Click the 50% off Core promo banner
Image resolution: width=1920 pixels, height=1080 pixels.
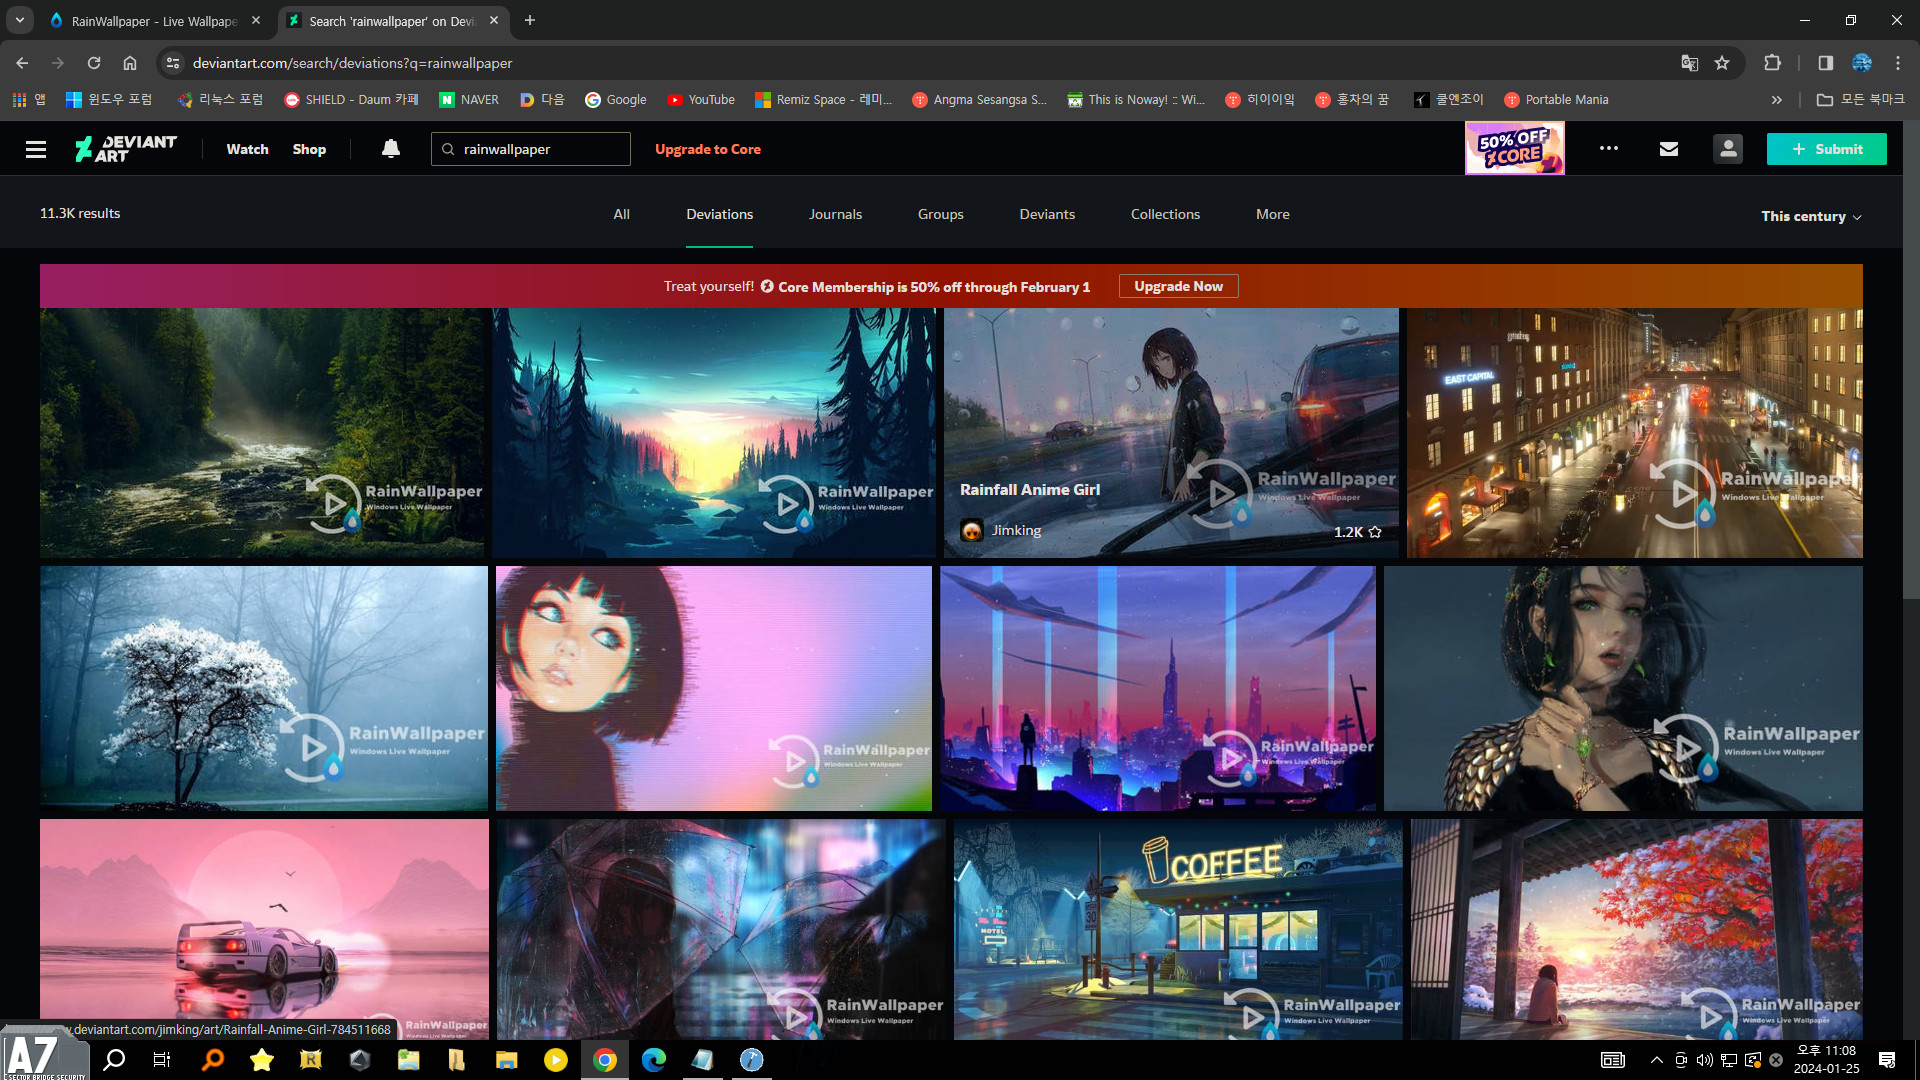tap(1515, 148)
